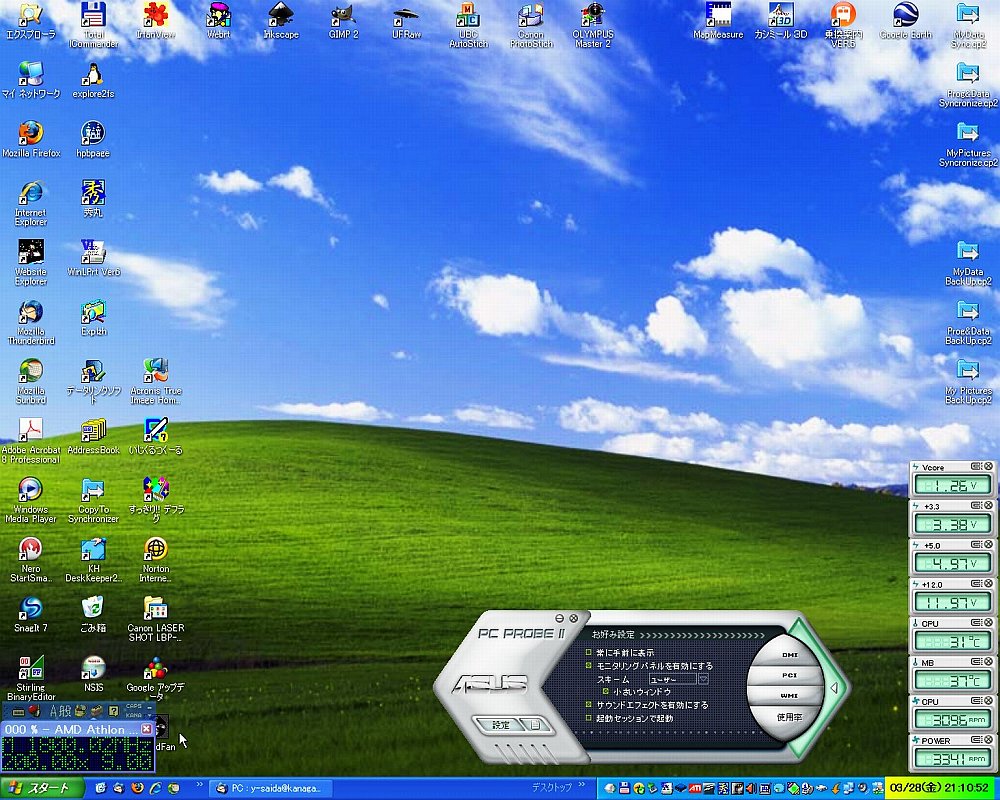Select the ごみ箱 recycle bin icon
This screenshot has width=1000, height=800.
coord(93,614)
